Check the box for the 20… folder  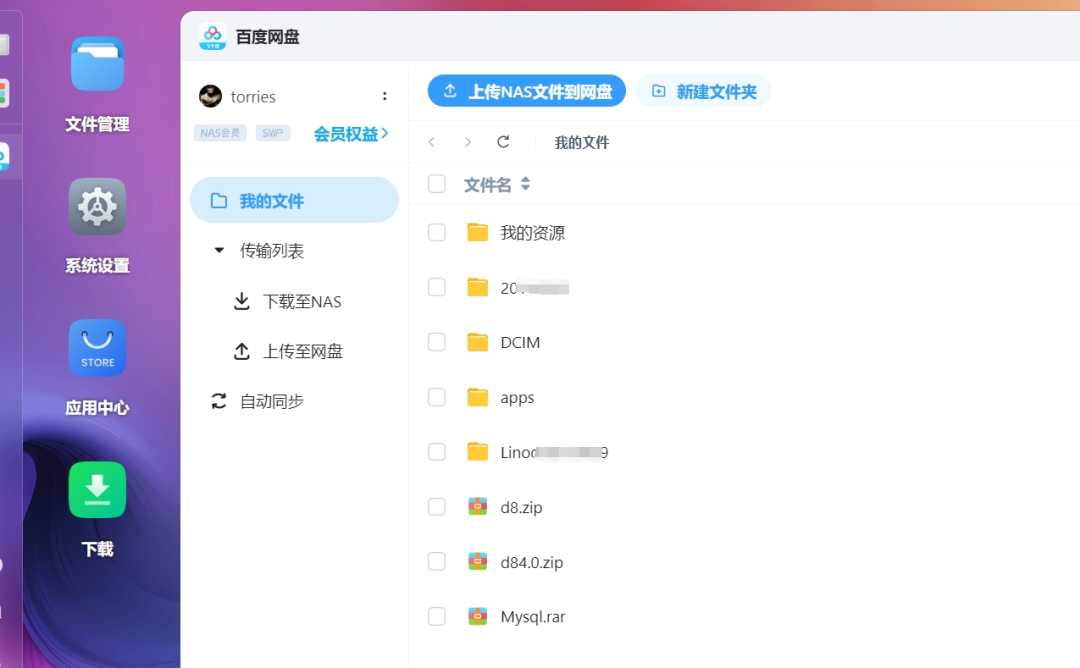click(437, 287)
